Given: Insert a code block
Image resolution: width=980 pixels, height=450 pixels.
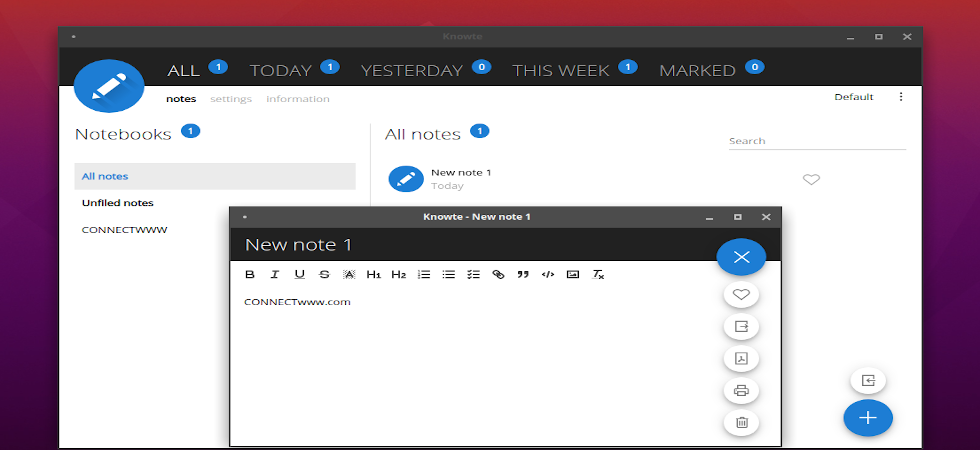Looking at the screenshot, I should (x=548, y=274).
